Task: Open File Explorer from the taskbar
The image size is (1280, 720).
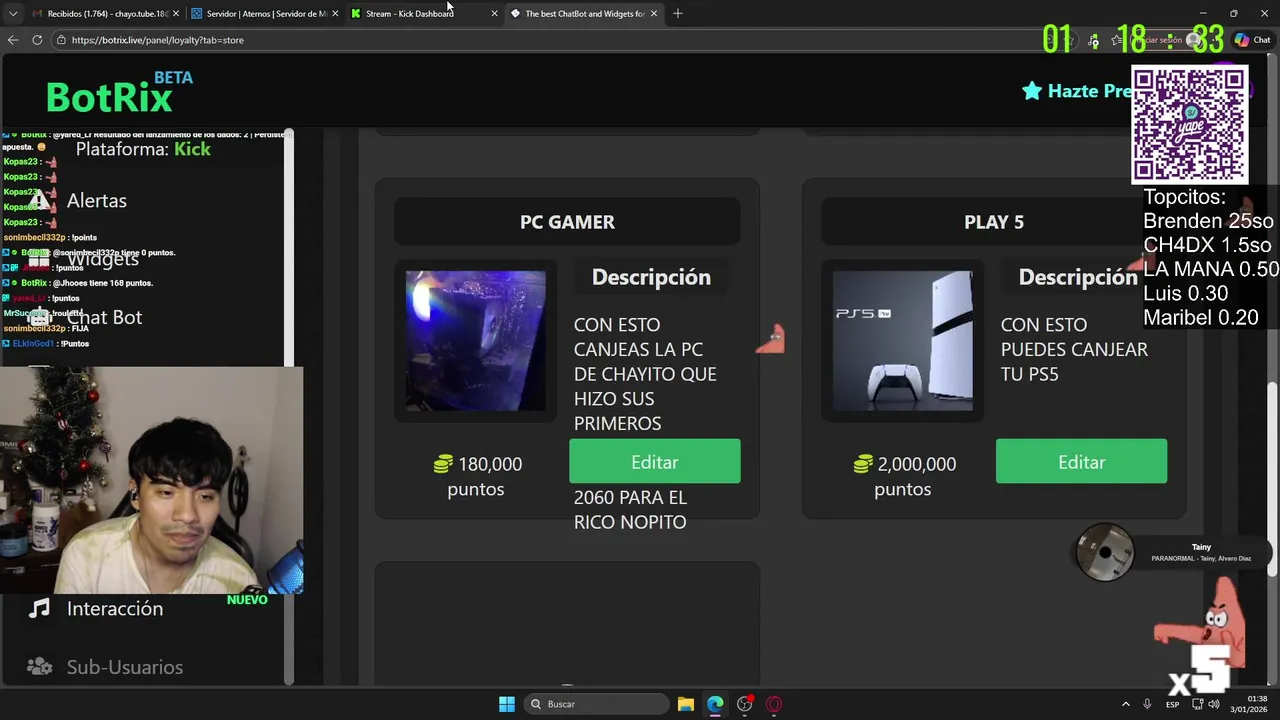Action: click(686, 704)
